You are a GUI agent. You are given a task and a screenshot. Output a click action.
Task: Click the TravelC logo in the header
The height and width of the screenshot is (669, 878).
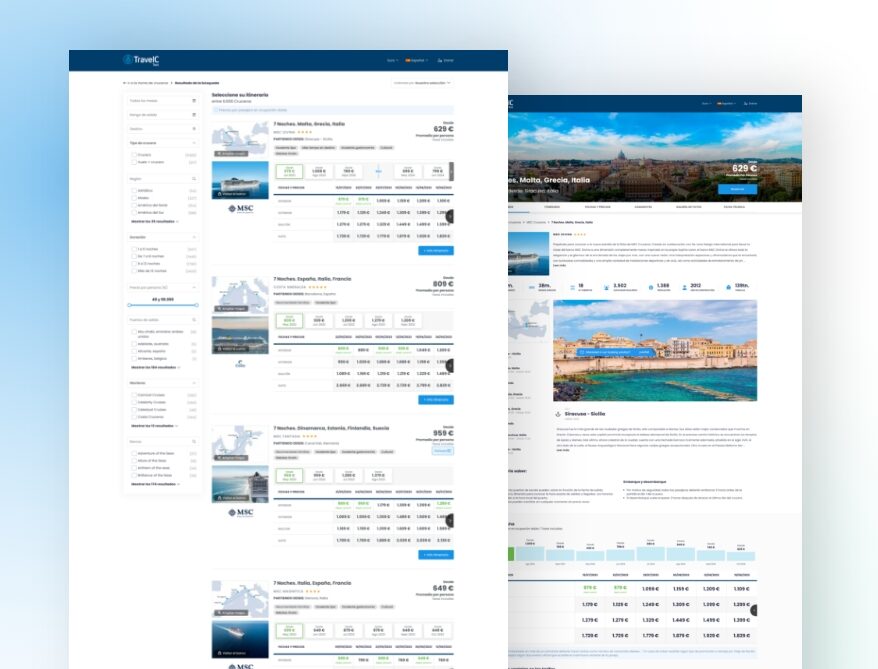[142, 60]
